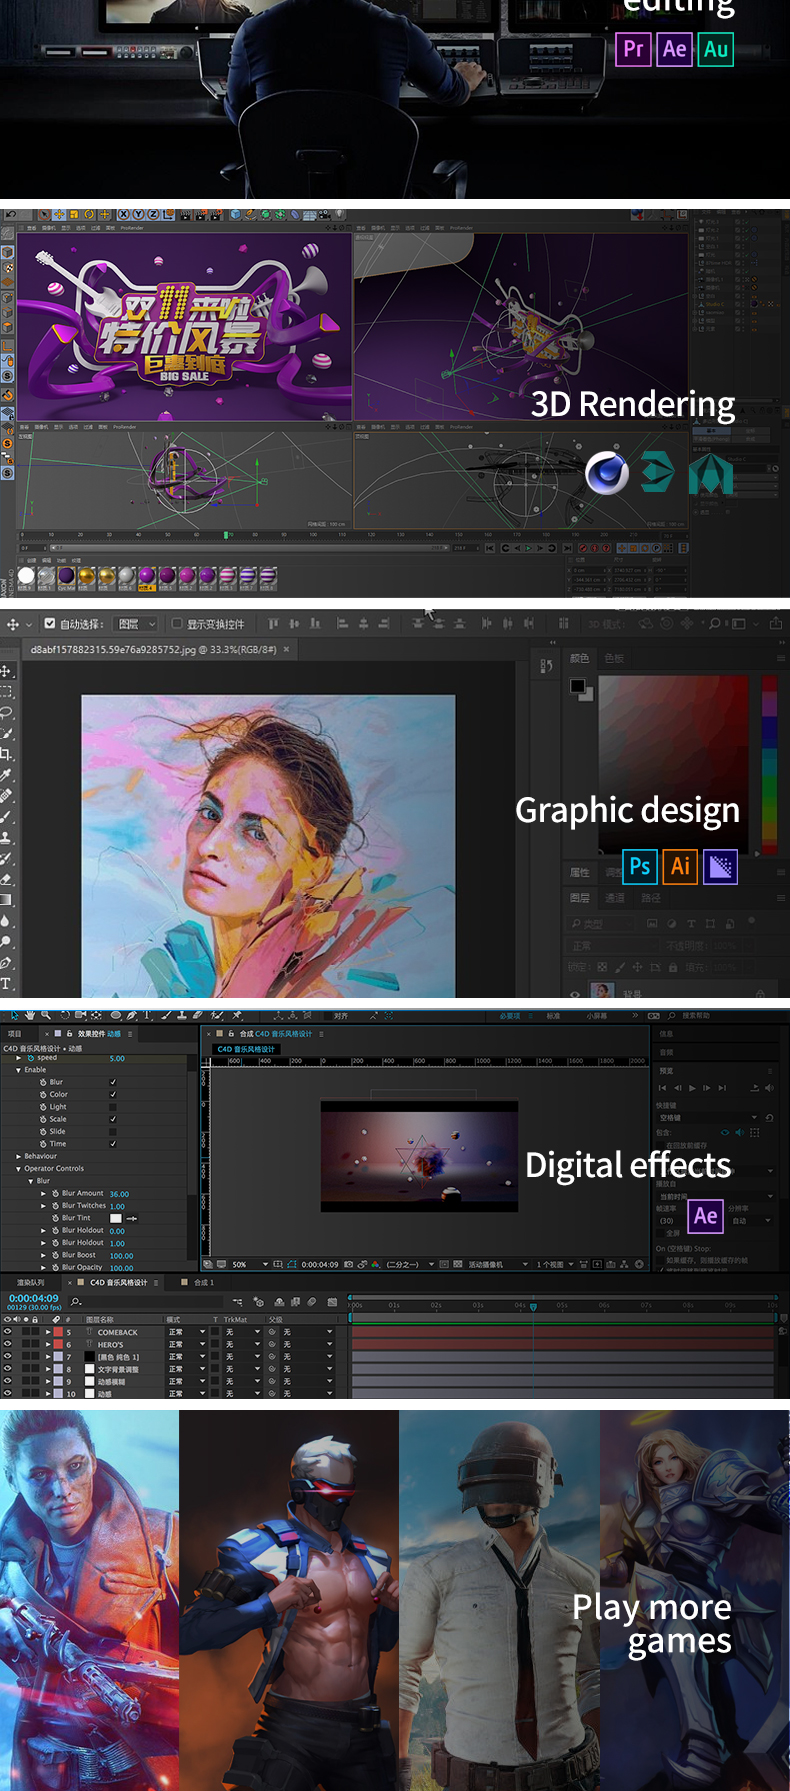Toggle the 显示变换控件 checkbox
Image resolution: width=790 pixels, height=1791 pixels.
tap(177, 623)
